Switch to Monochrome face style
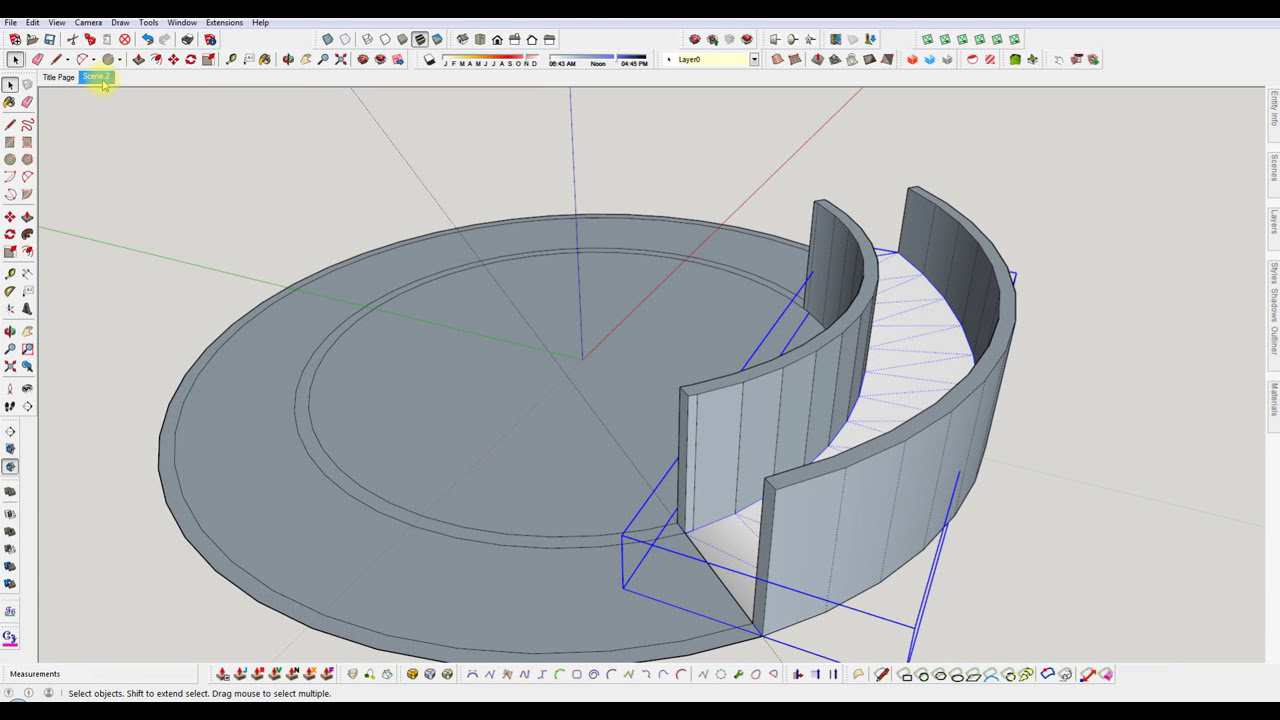Viewport: 1280px width, 720px height. click(x=437, y=40)
